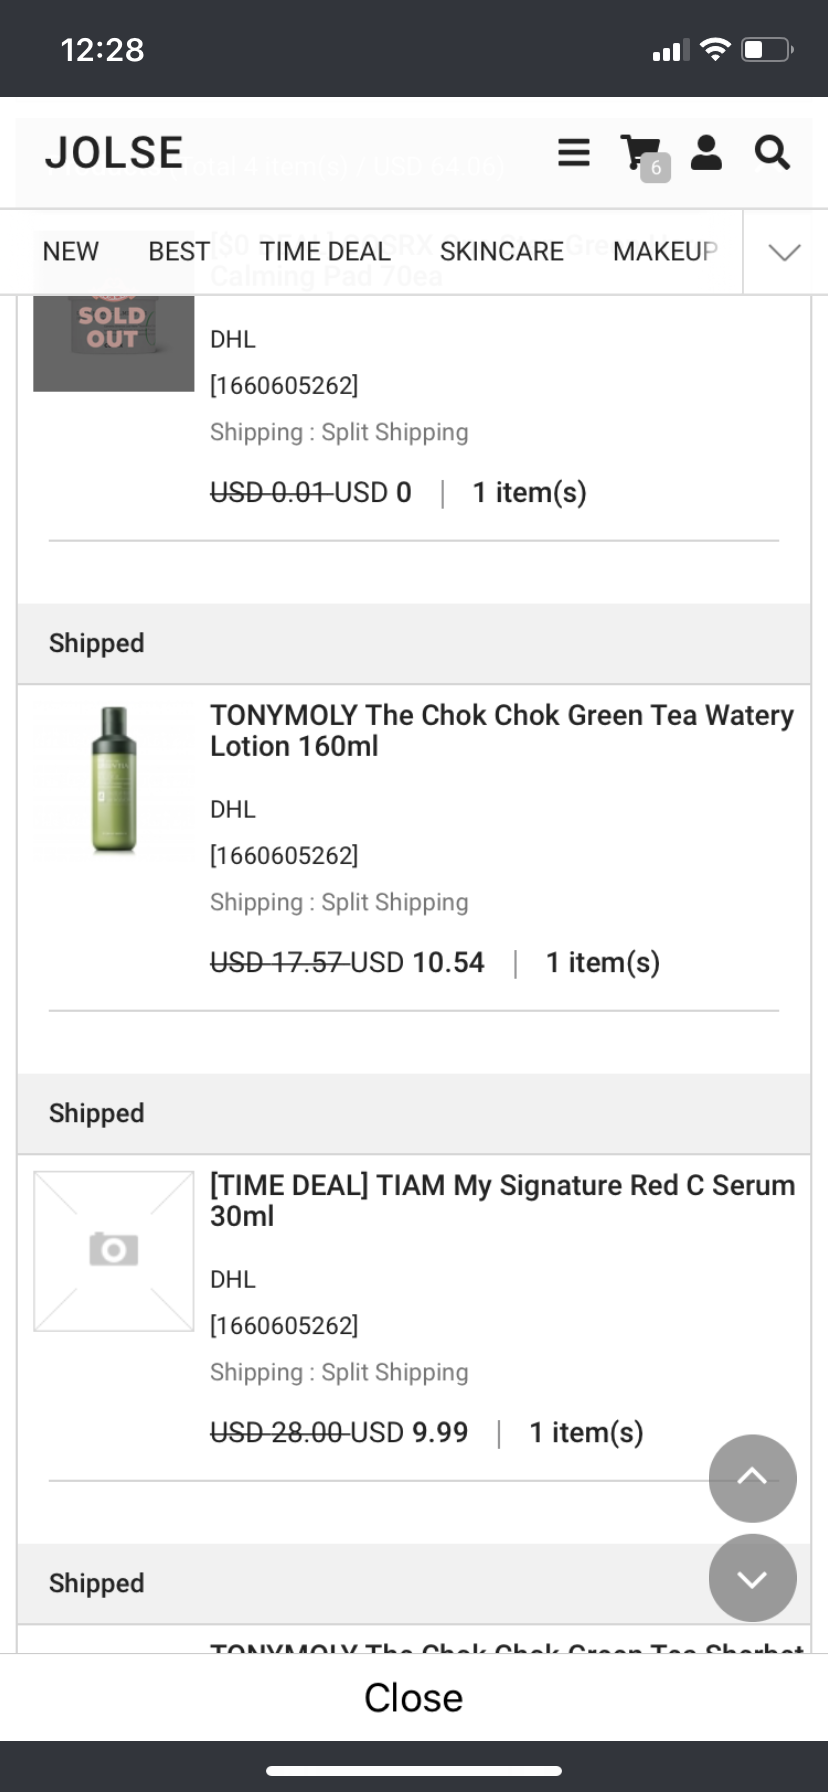Select the NEW category tab
This screenshot has height=1792, width=828.
71,251
